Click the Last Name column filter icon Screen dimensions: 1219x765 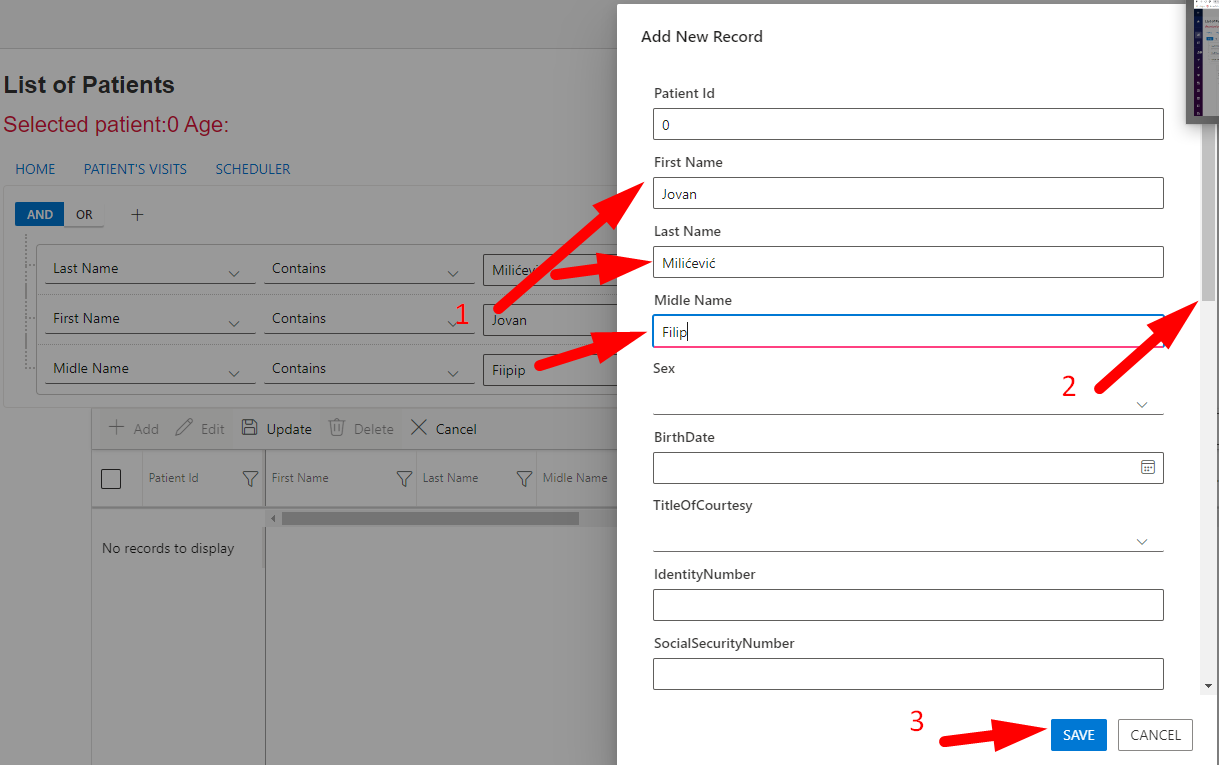(x=523, y=479)
